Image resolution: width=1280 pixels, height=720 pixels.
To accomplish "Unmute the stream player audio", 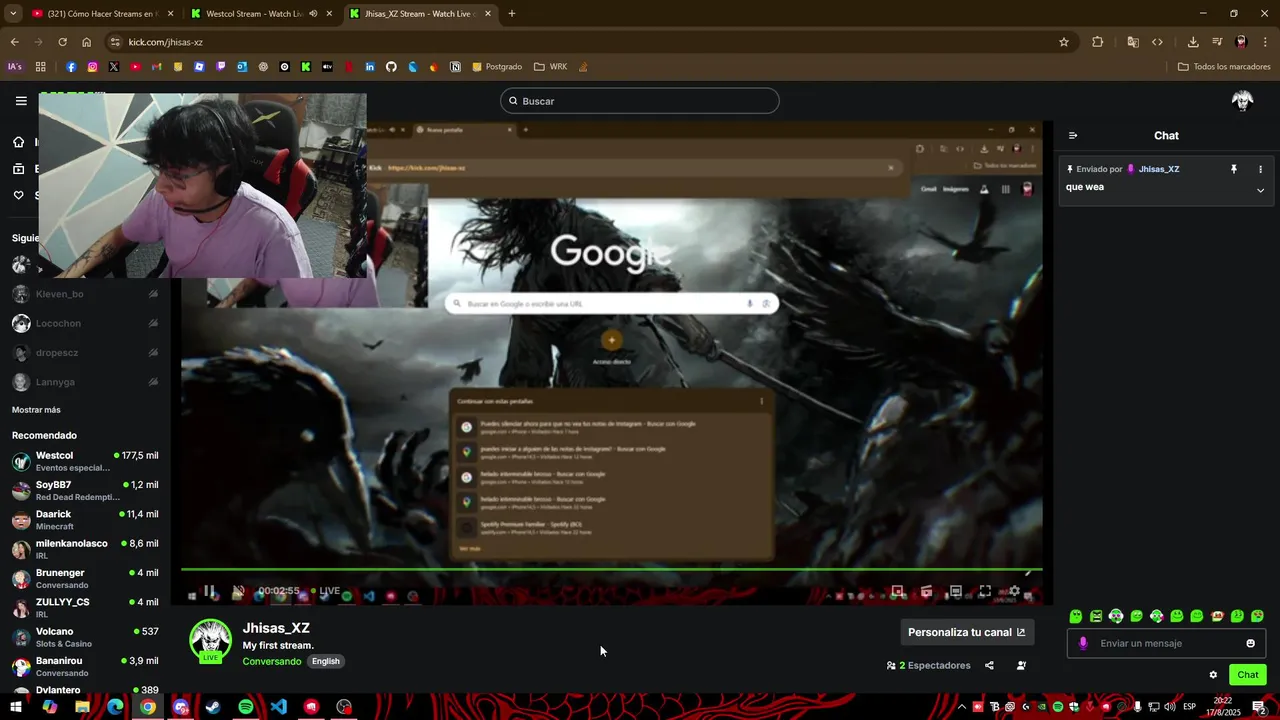I will (238, 591).
